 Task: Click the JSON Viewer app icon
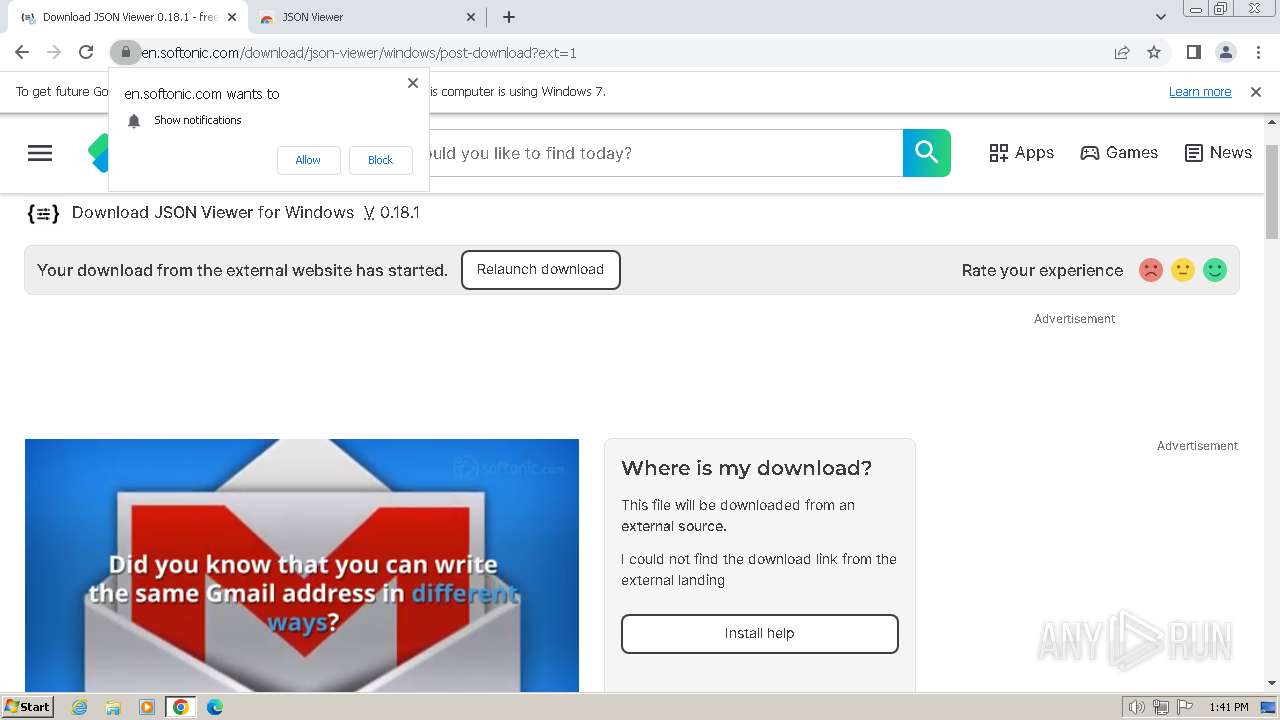[x=43, y=213]
